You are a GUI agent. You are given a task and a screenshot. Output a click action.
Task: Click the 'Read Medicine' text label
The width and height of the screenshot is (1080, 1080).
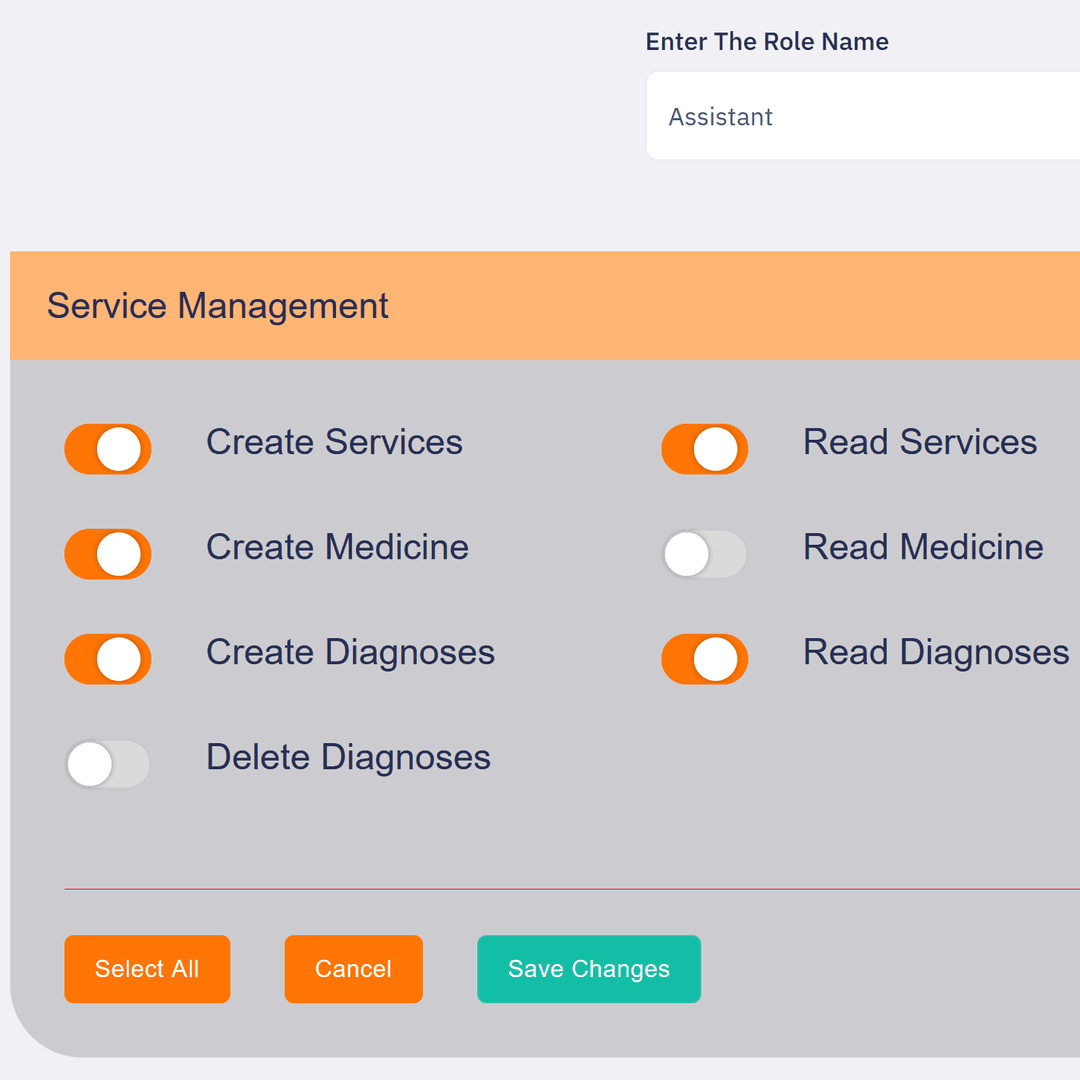pos(923,547)
